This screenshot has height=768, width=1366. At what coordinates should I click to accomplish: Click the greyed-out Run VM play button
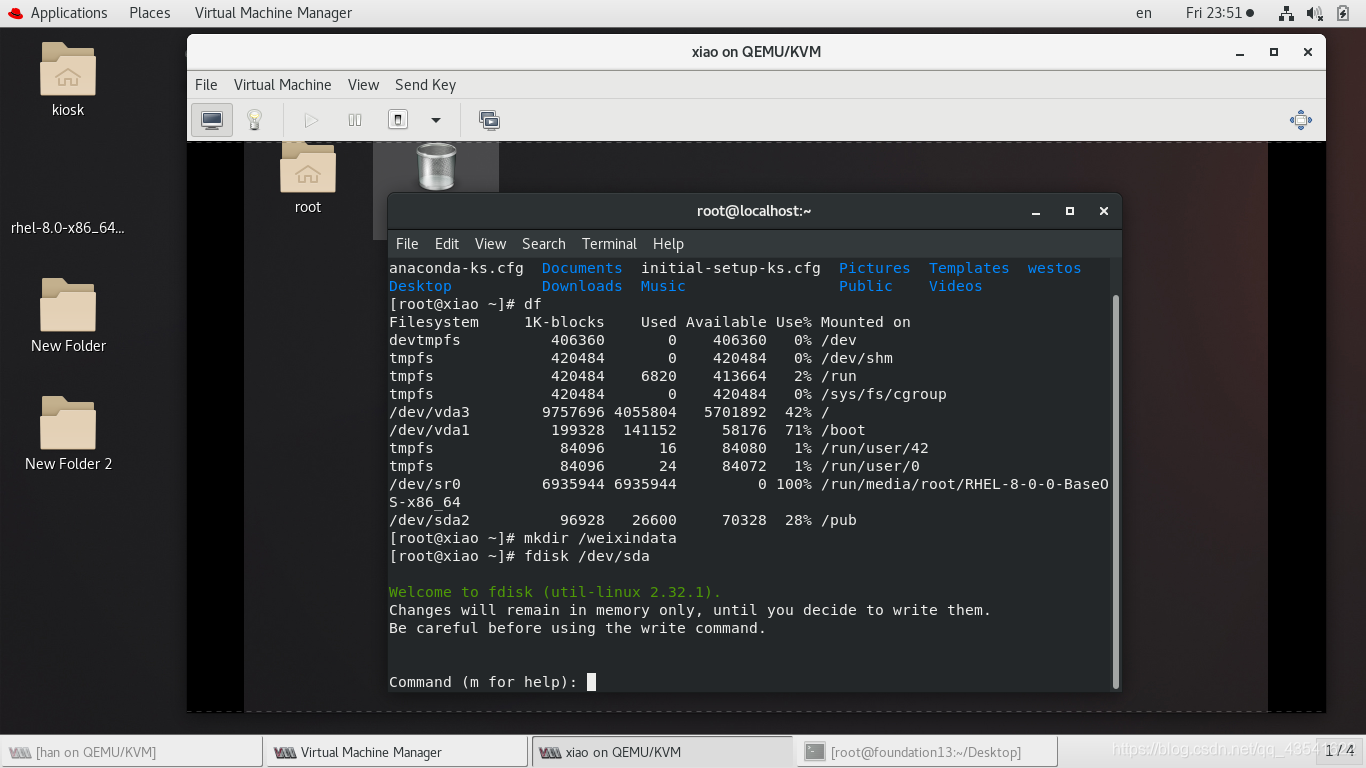tap(311, 120)
